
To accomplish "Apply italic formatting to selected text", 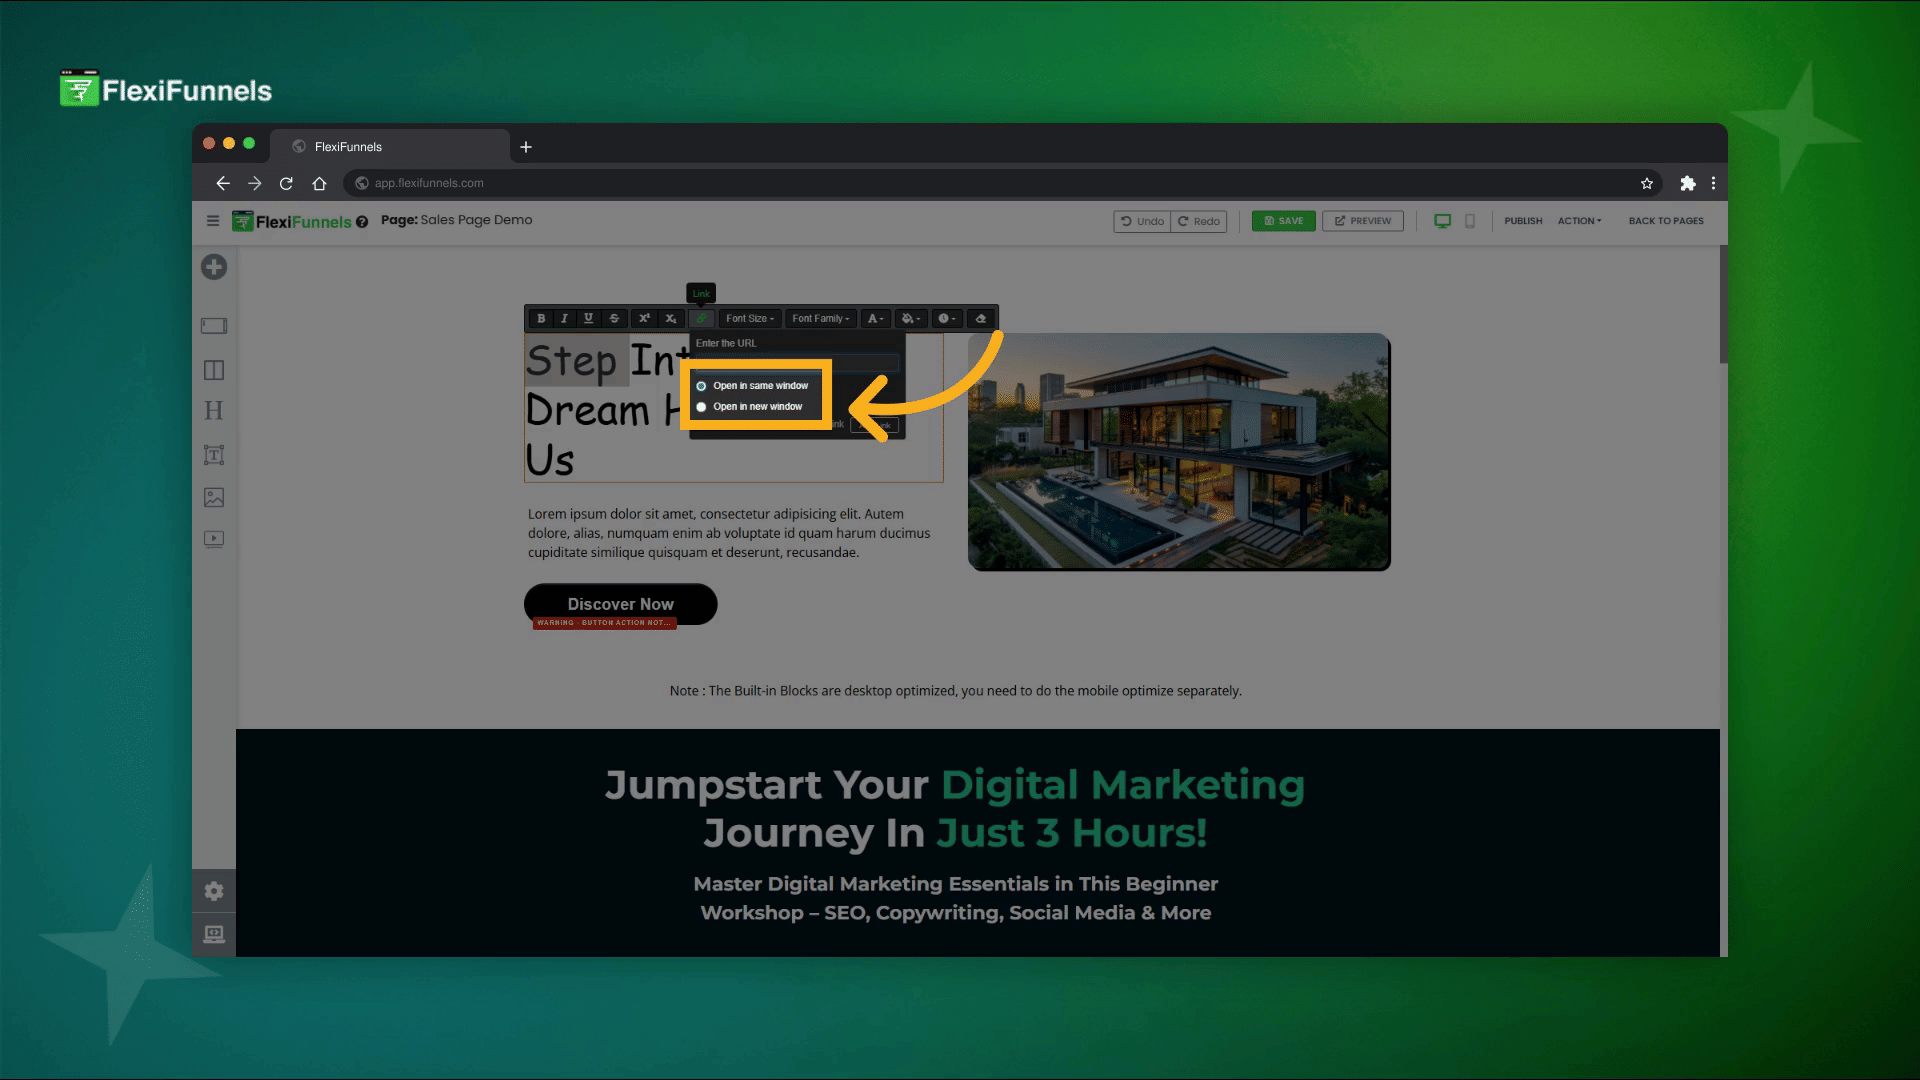I will [564, 318].
